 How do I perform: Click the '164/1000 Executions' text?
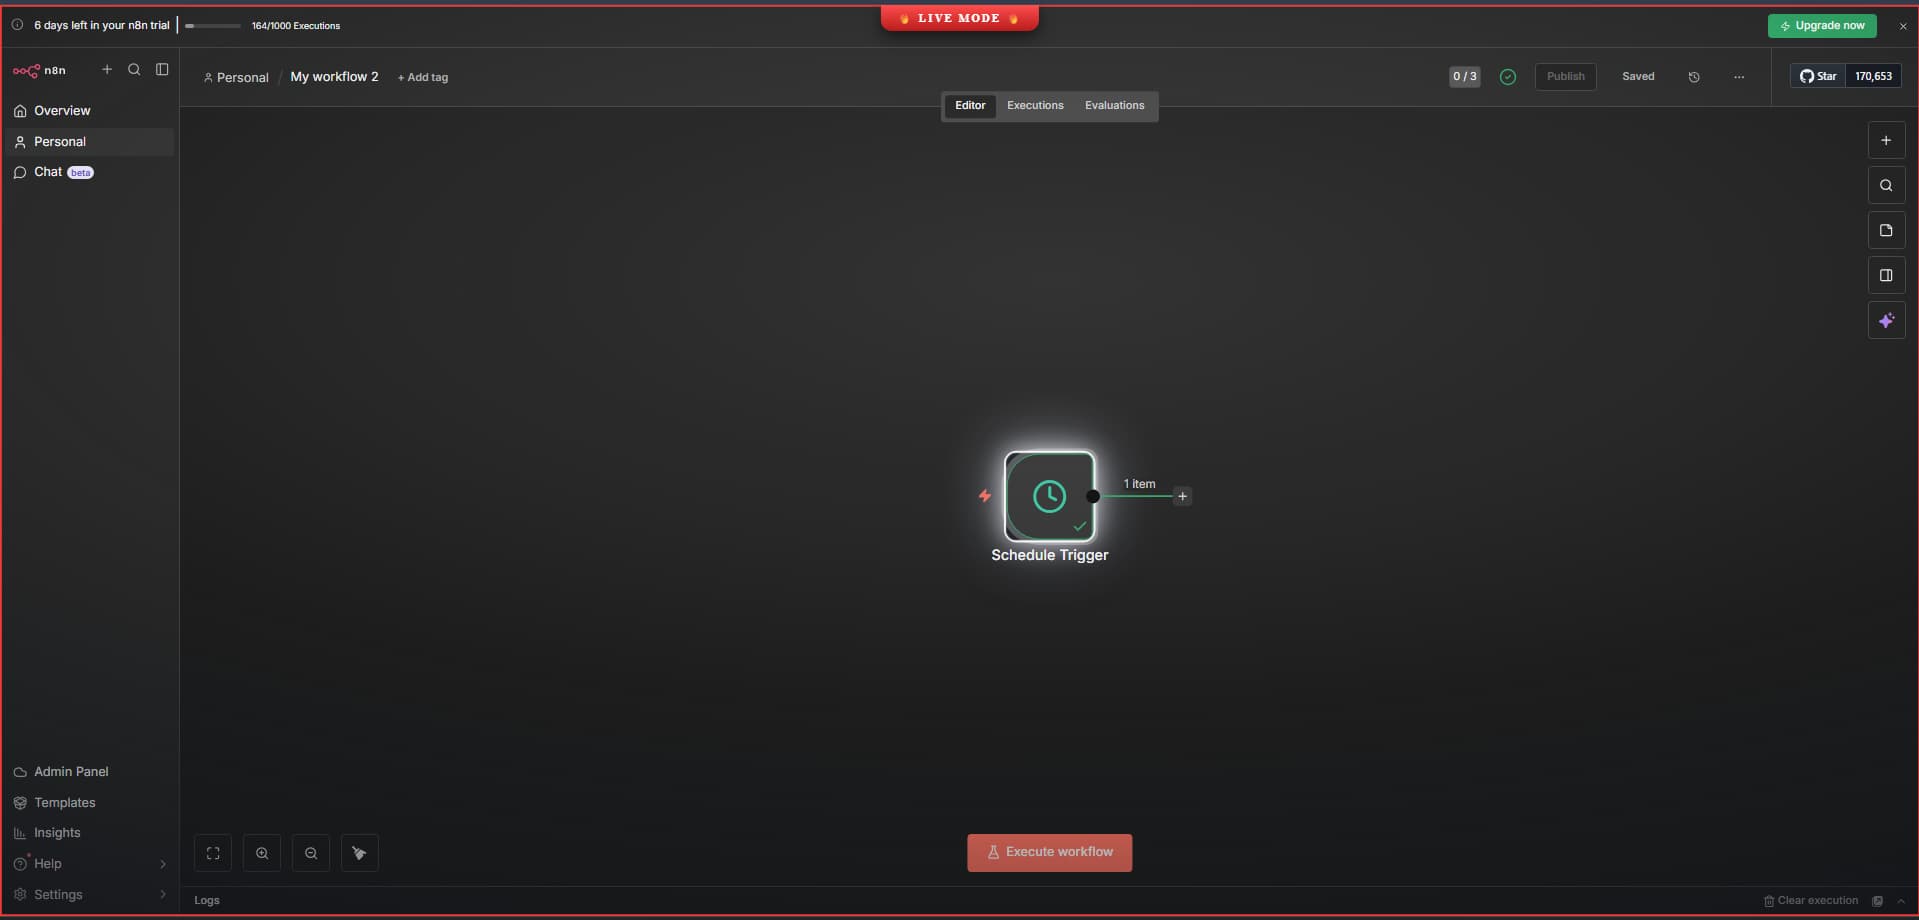296,26
